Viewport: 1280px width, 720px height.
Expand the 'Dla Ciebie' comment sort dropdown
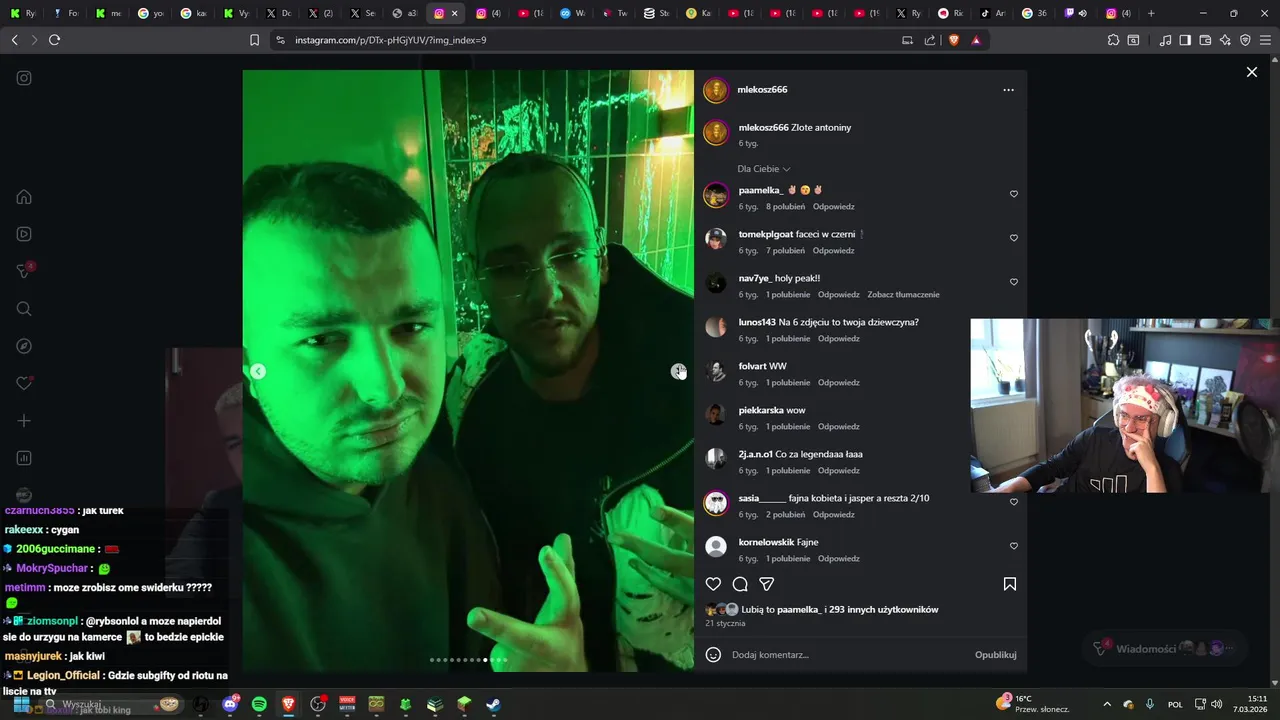[764, 169]
